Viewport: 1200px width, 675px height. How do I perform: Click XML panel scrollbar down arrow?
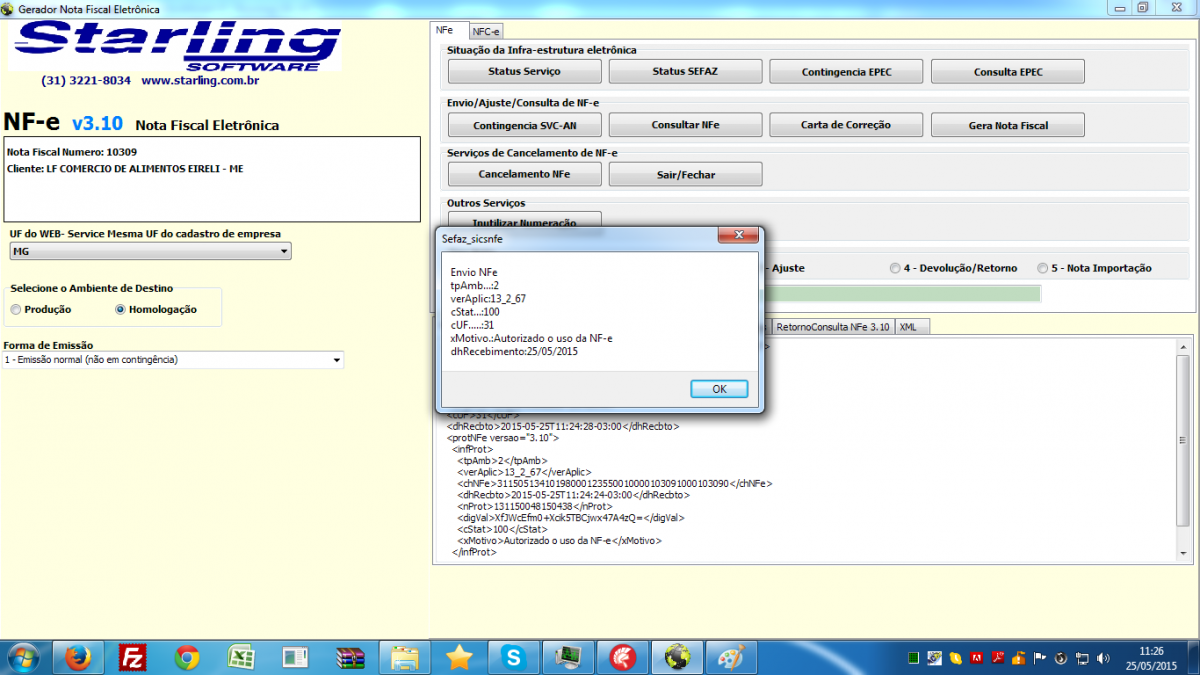(x=1183, y=553)
